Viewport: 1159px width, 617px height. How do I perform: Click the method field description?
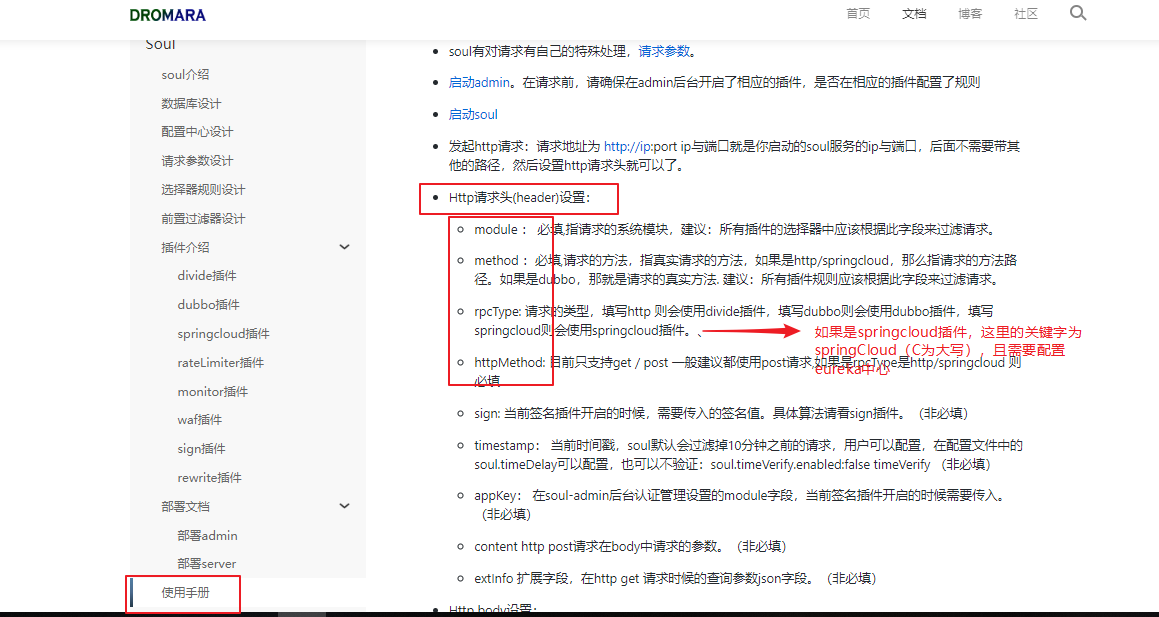(748, 270)
